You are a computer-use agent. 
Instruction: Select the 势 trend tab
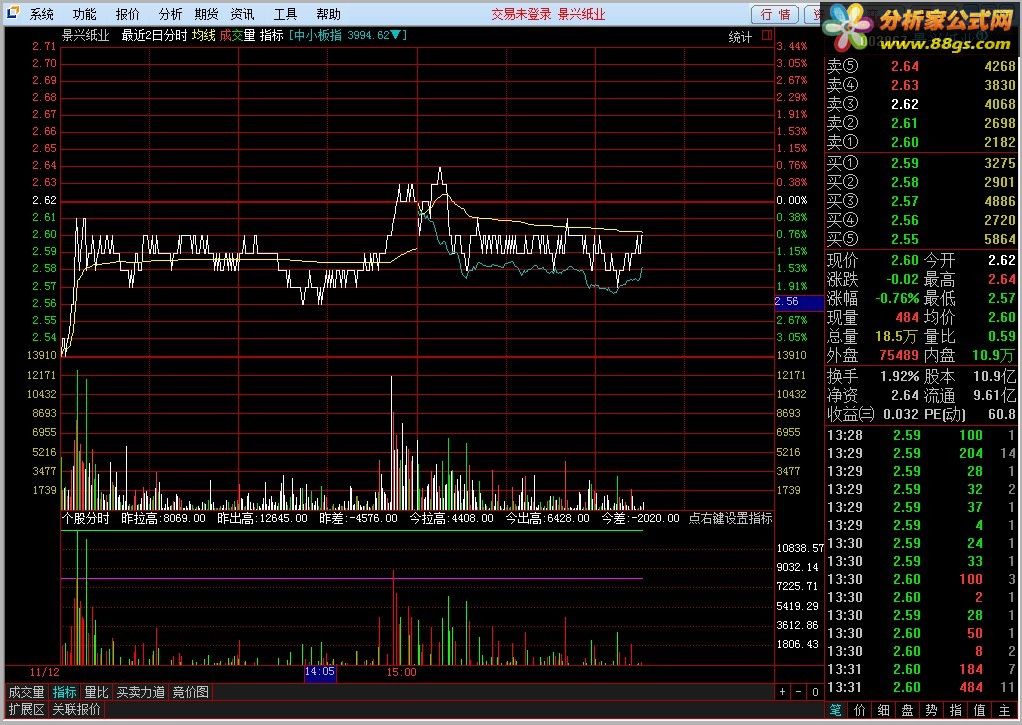pyautogui.click(x=931, y=710)
